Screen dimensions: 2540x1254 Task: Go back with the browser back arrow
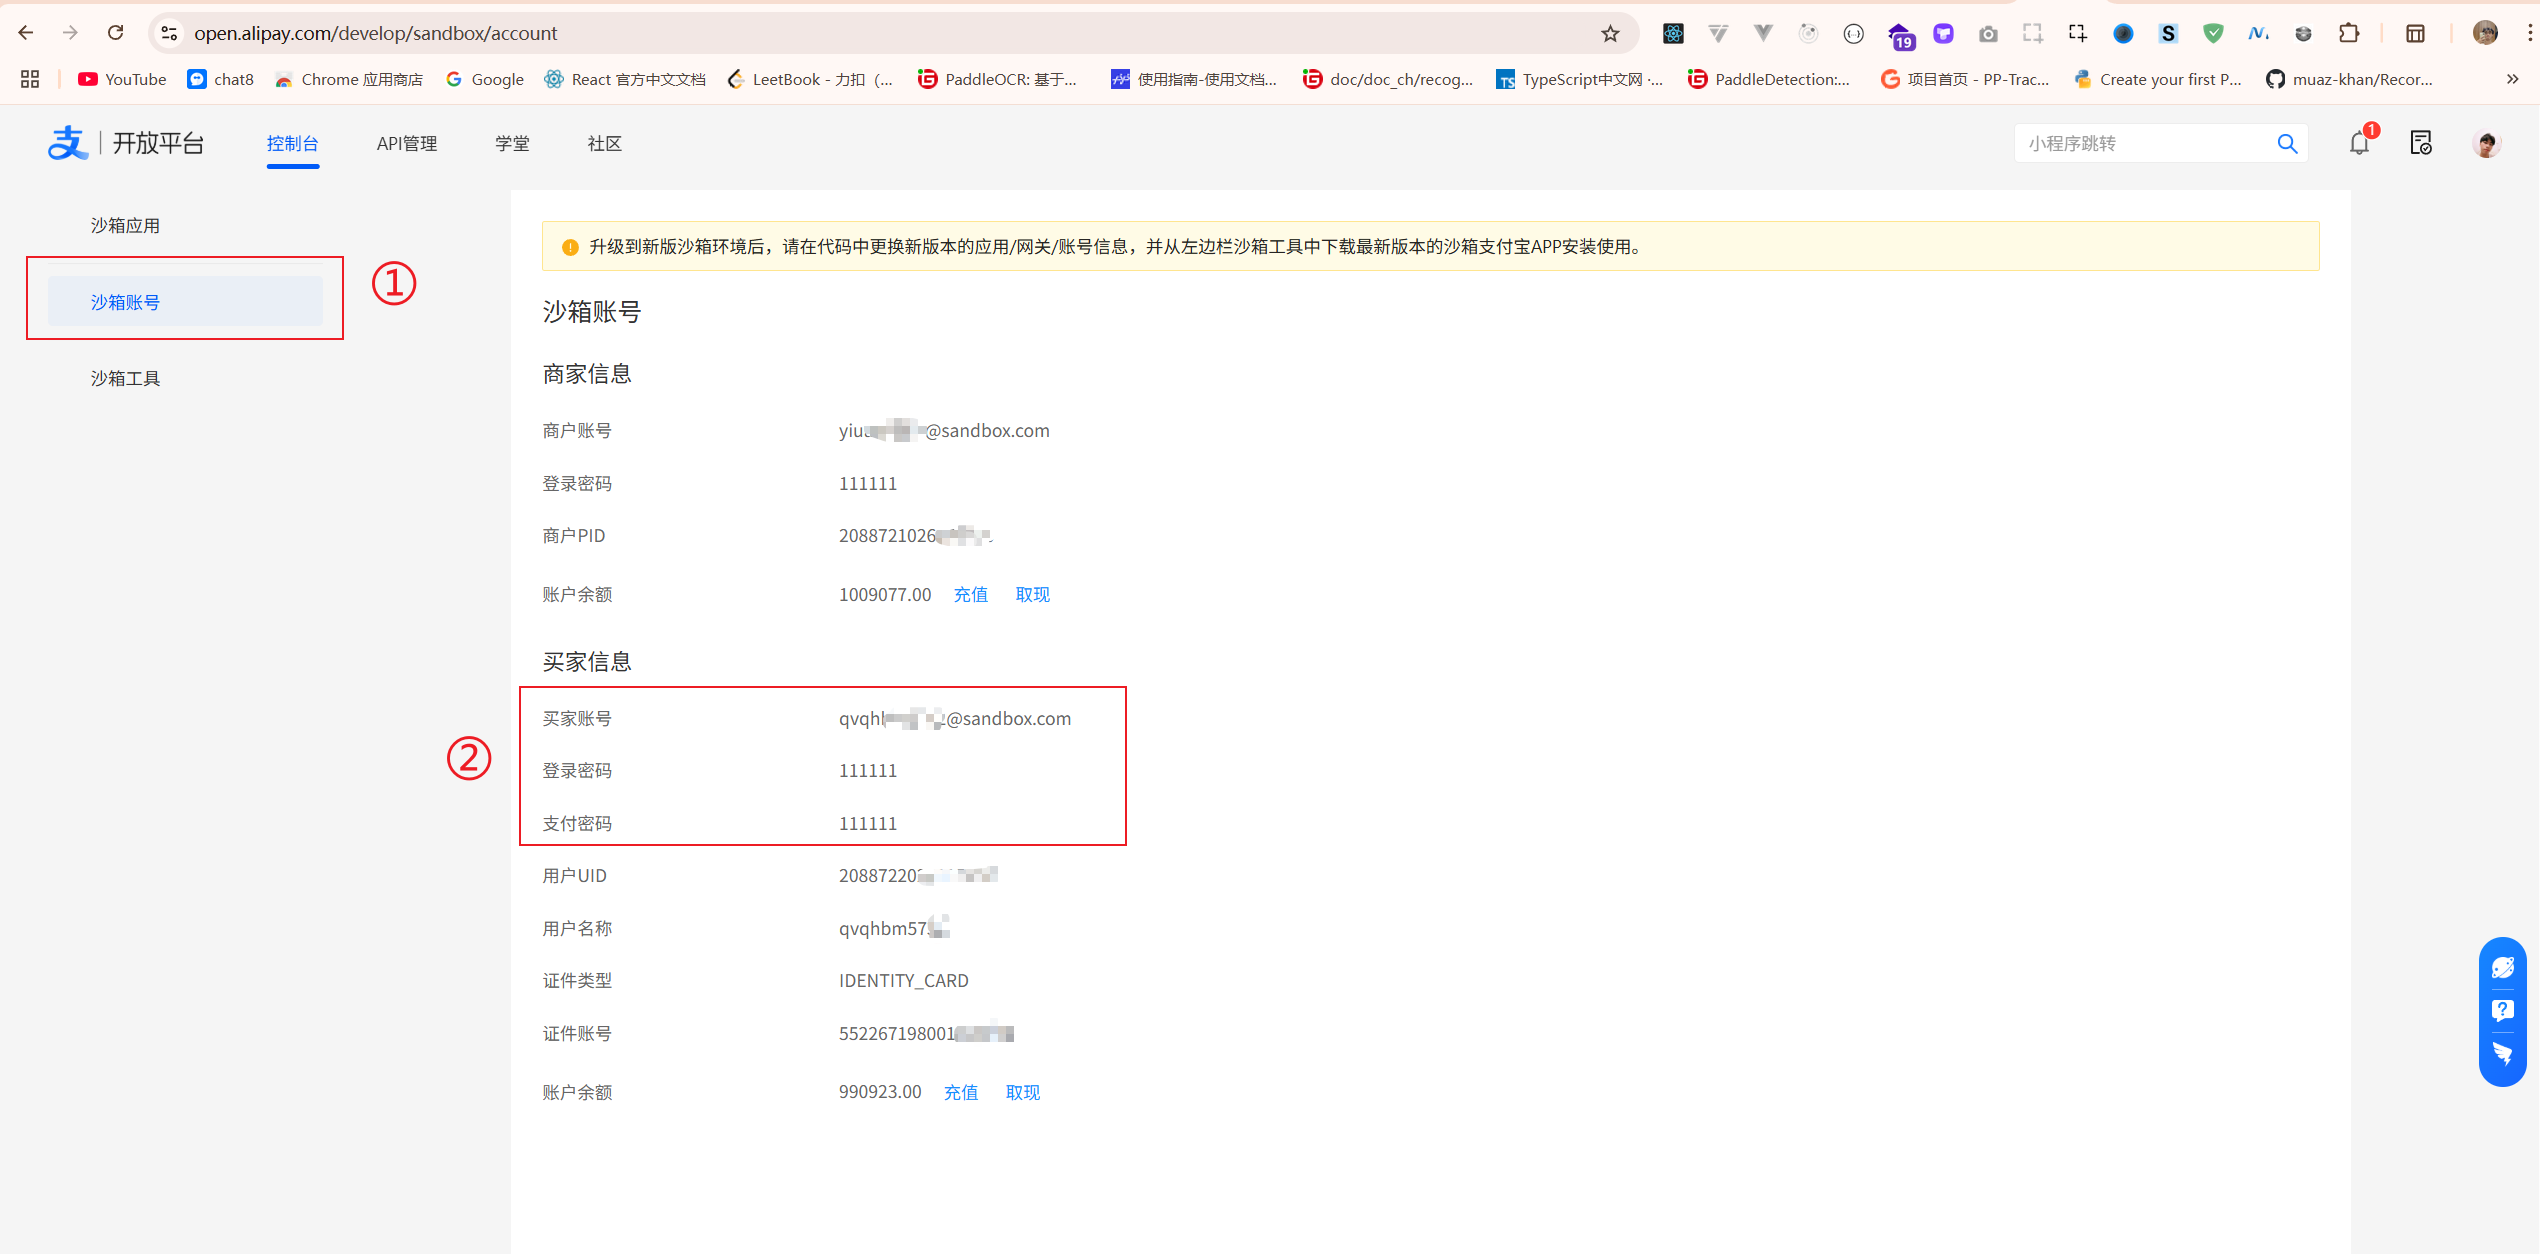pos(26,33)
